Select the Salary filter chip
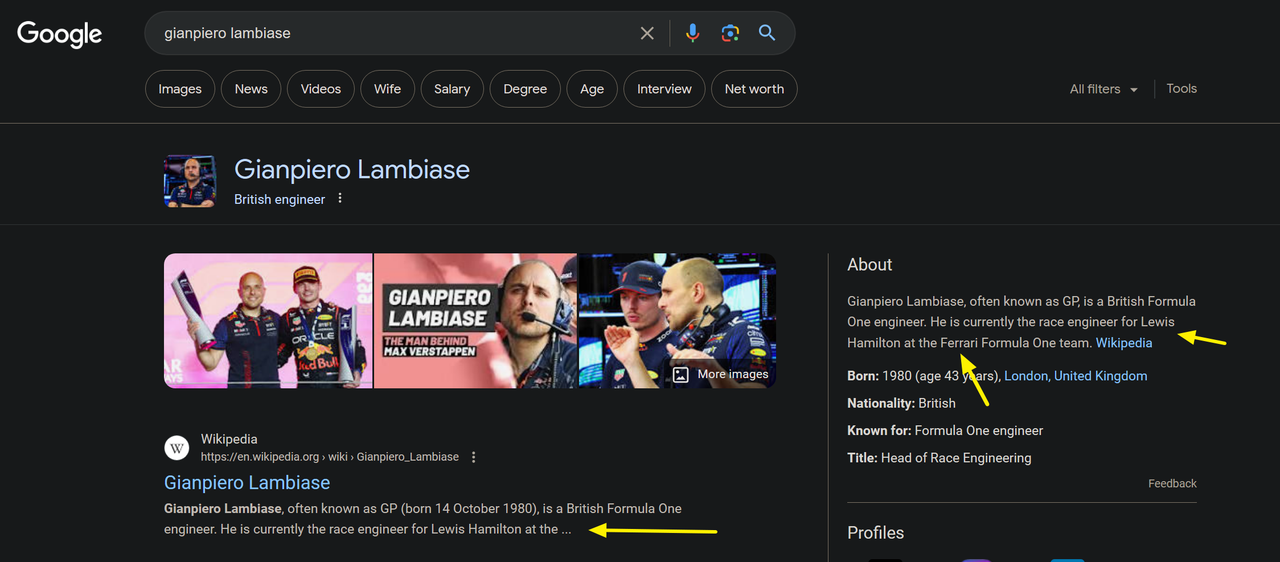 pos(452,89)
